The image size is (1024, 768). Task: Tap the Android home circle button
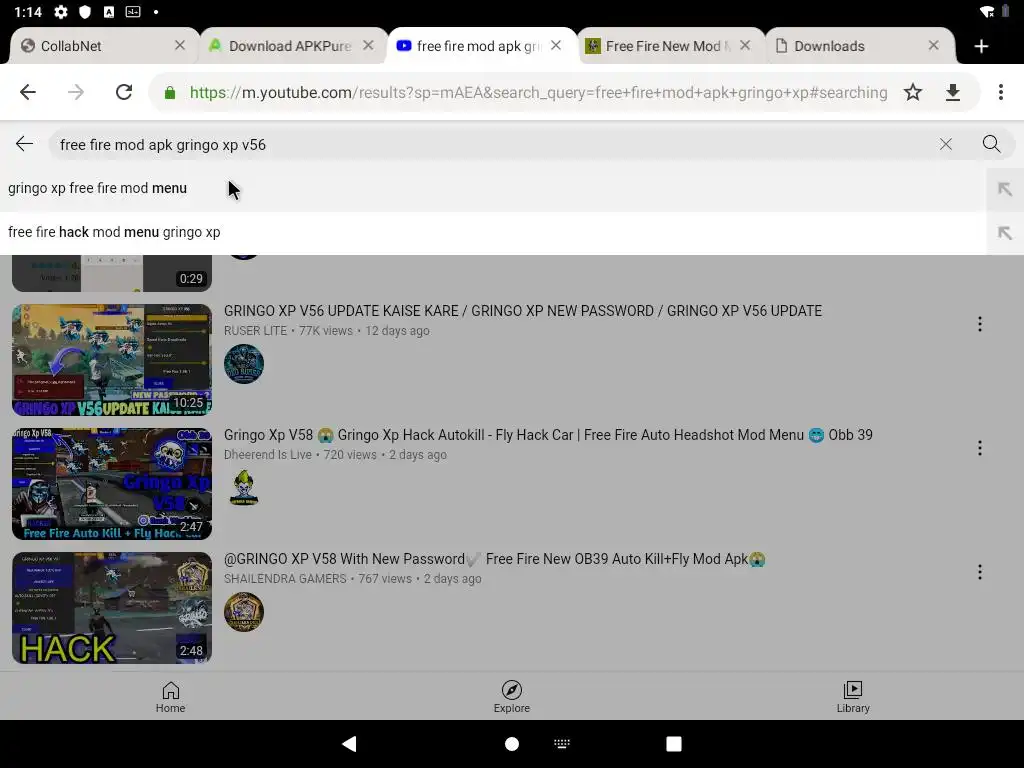512,744
